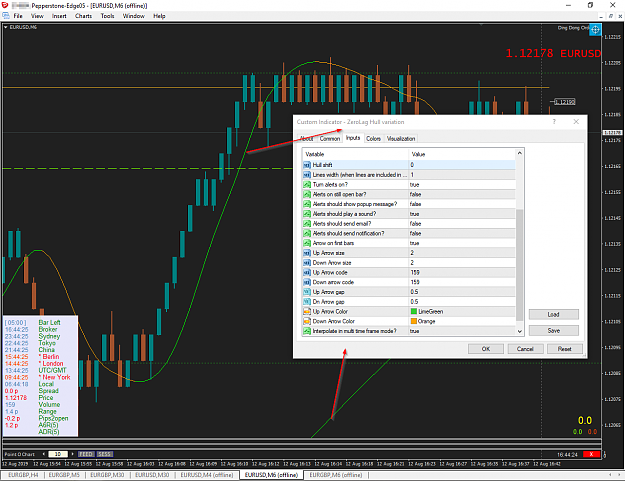Select the Hull shift value cell
625x481 pixels.
462,165
